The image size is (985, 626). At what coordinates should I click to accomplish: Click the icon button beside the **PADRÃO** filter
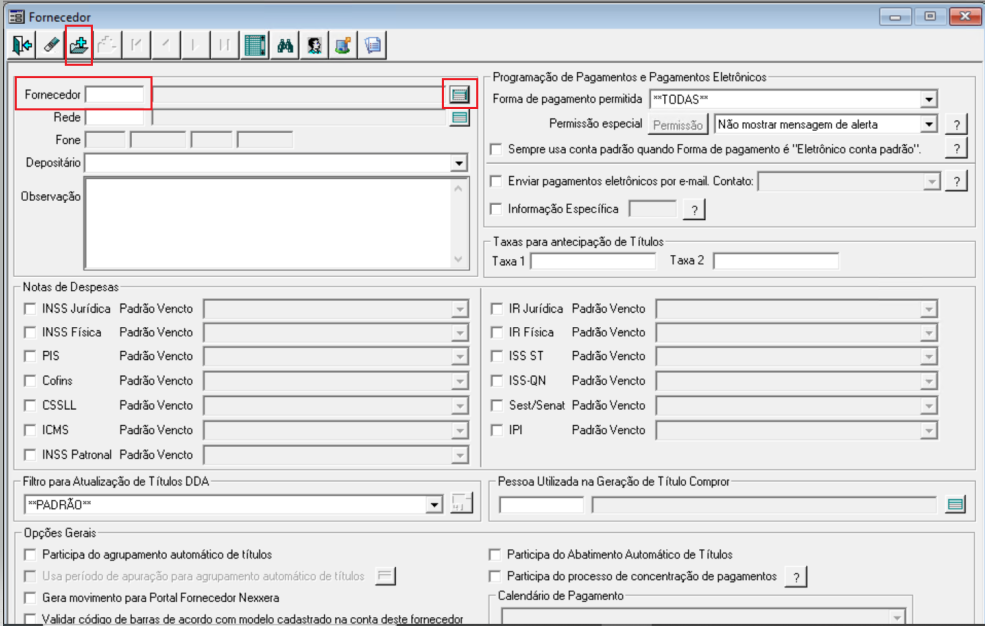(462, 503)
